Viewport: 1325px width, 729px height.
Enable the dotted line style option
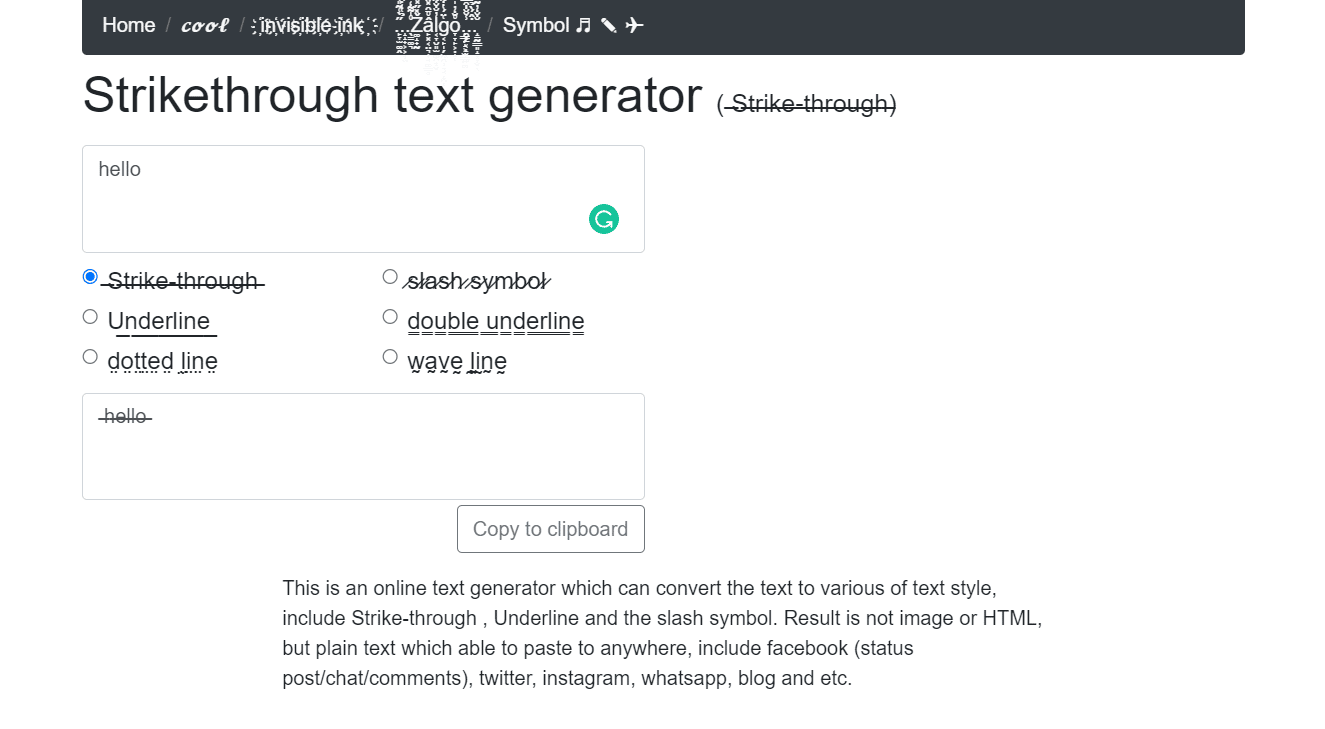pos(90,357)
